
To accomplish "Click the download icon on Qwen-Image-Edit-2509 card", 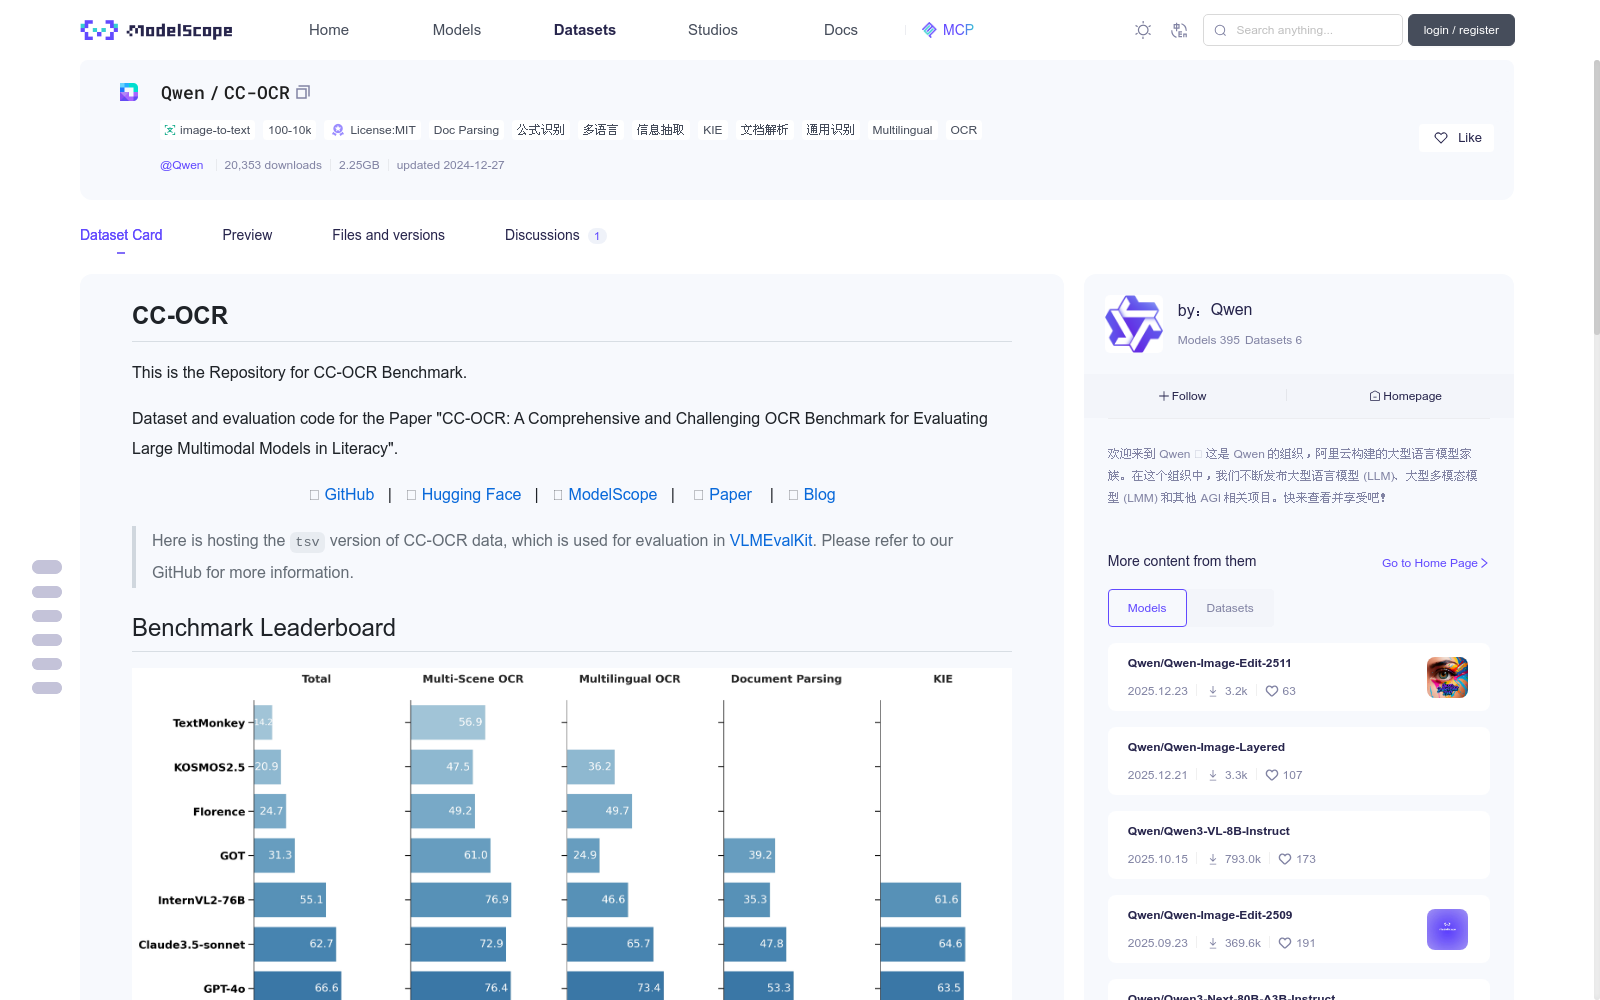I will pyautogui.click(x=1213, y=943).
